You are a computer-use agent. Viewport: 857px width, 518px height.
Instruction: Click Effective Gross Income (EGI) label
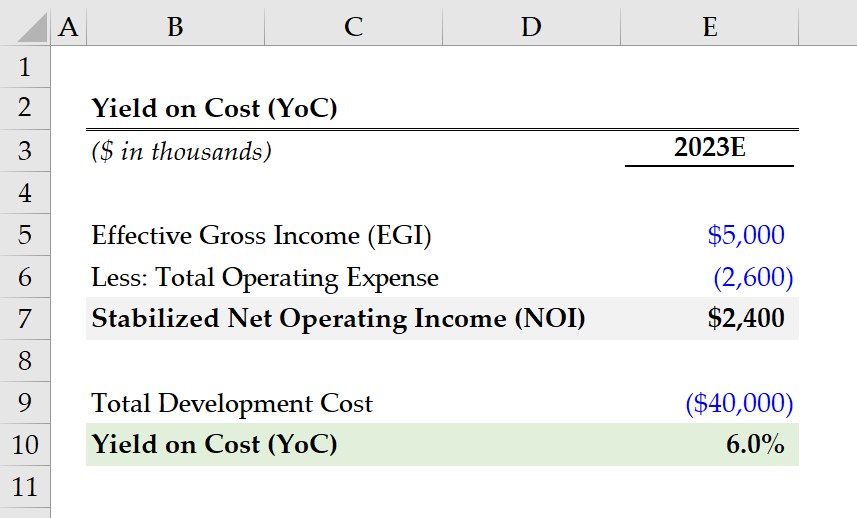(261, 236)
